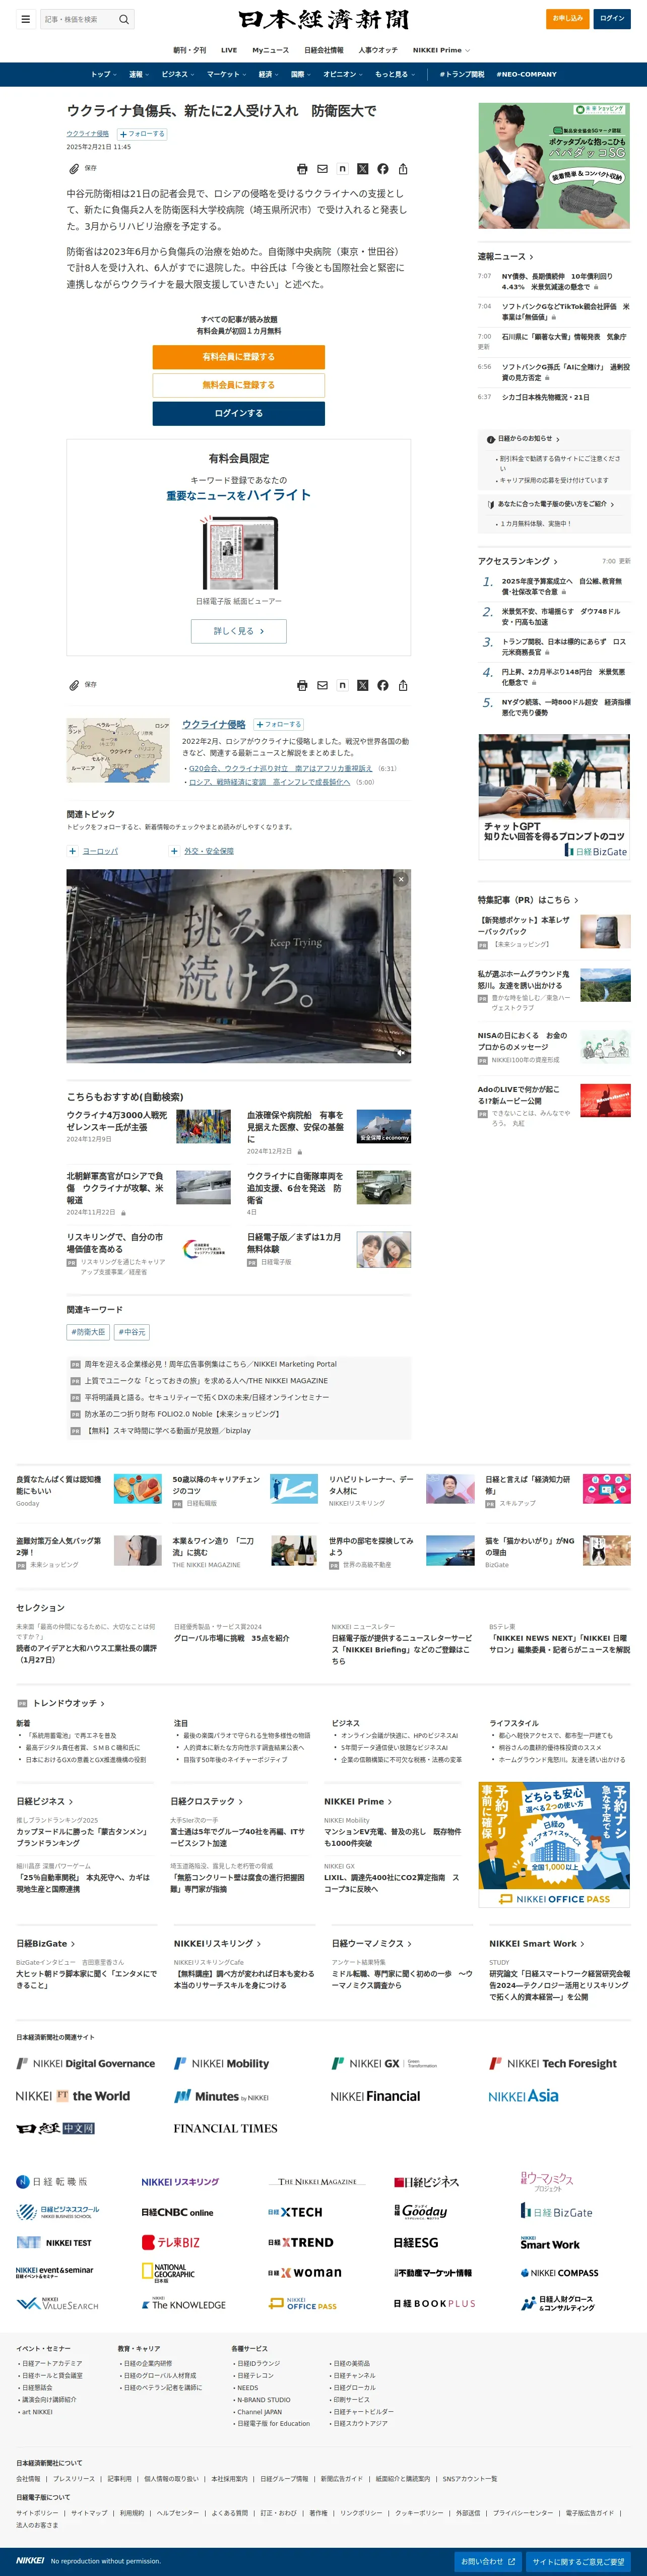Click in 記事・株価を検索 search field
This screenshot has height=2576, width=647.
[x=78, y=19]
